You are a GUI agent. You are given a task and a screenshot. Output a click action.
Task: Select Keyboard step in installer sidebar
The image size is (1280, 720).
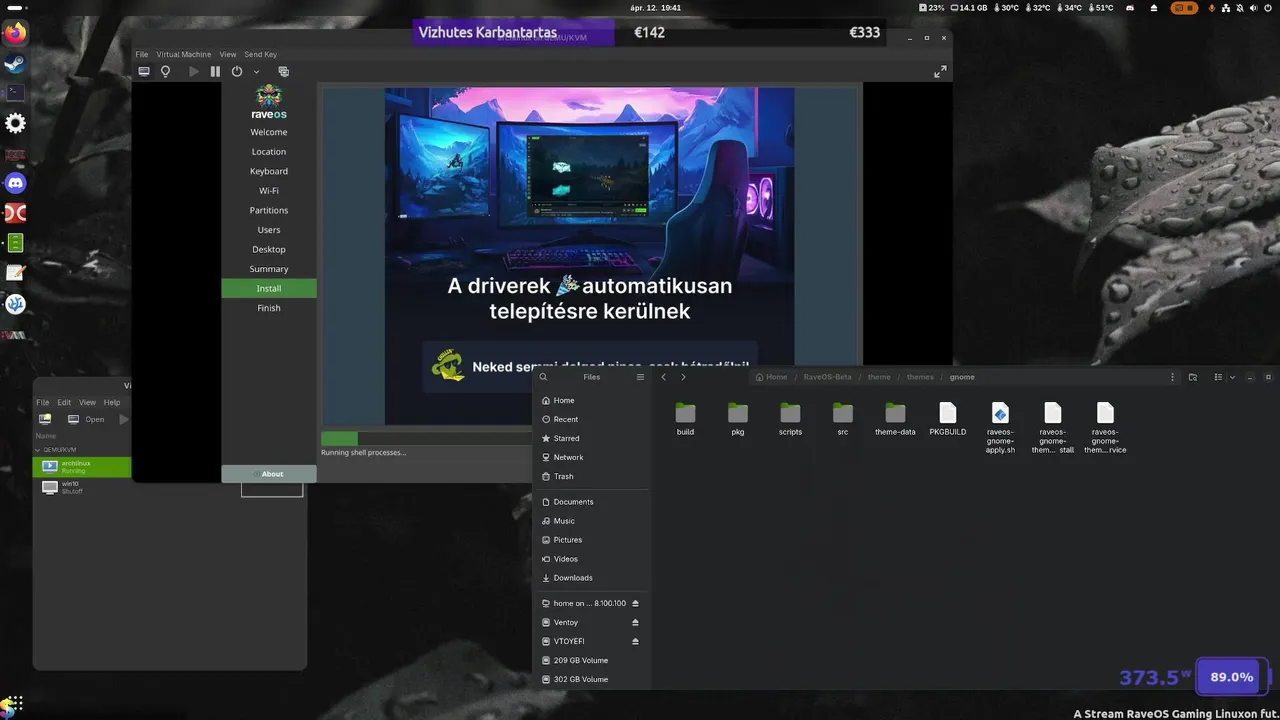click(x=269, y=171)
